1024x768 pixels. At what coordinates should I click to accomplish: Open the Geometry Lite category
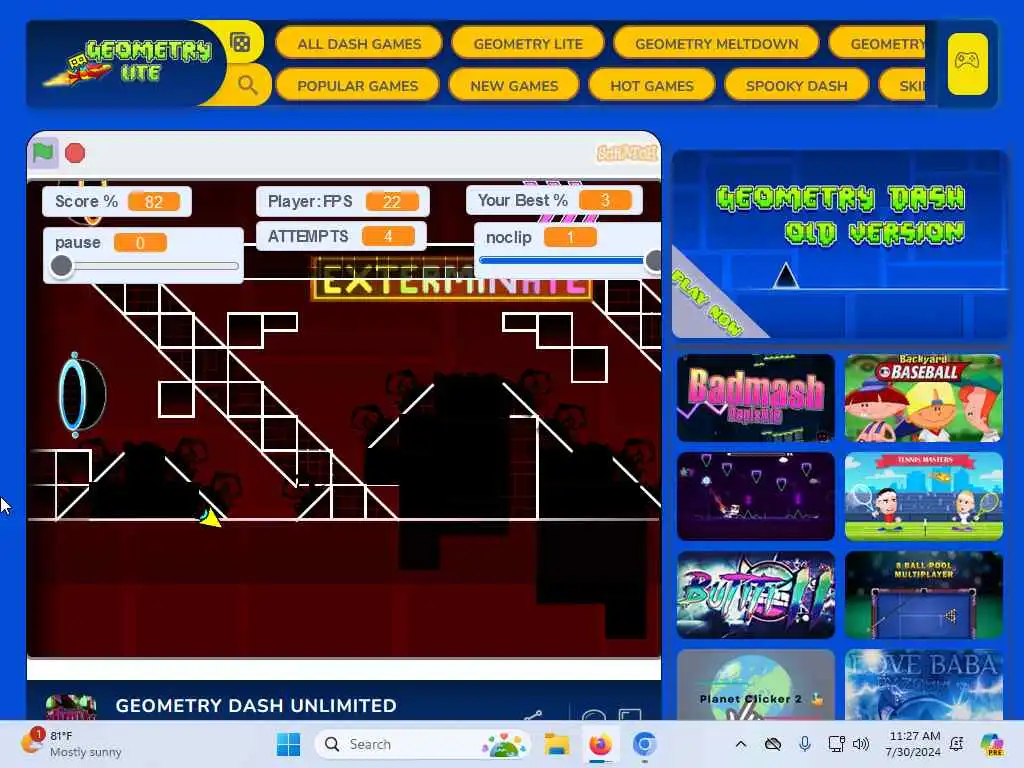pyautogui.click(x=528, y=44)
